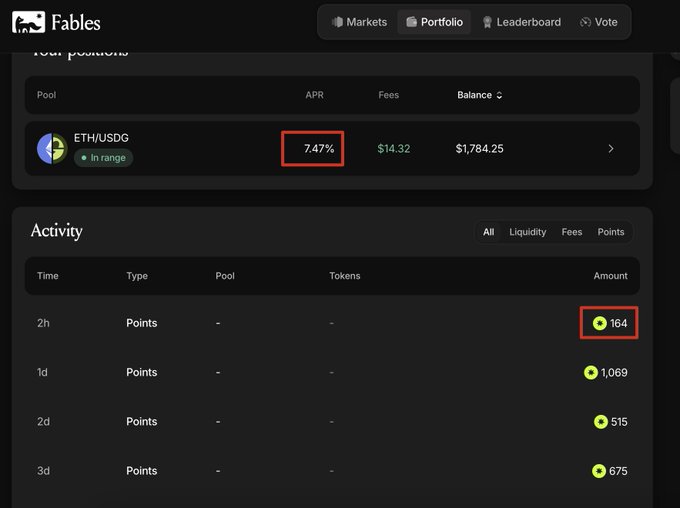Click the ETH/USDG token pair icon
This screenshot has height=508, width=680.
(52, 148)
